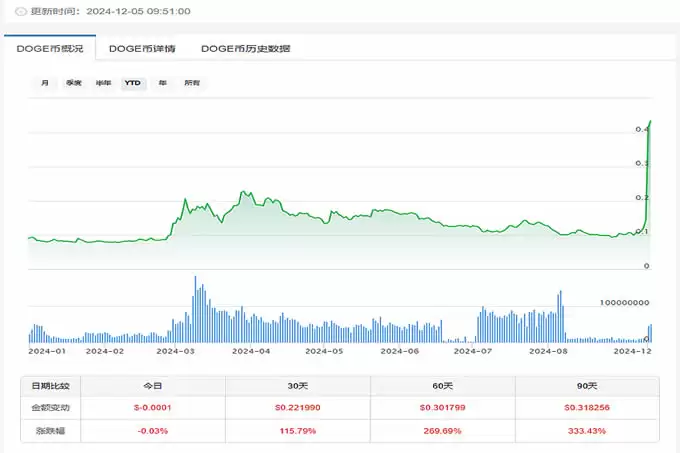Screen dimensions: 680x453
Task: Click the 30天 column header
Action: pyautogui.click(x=297, y=386)
